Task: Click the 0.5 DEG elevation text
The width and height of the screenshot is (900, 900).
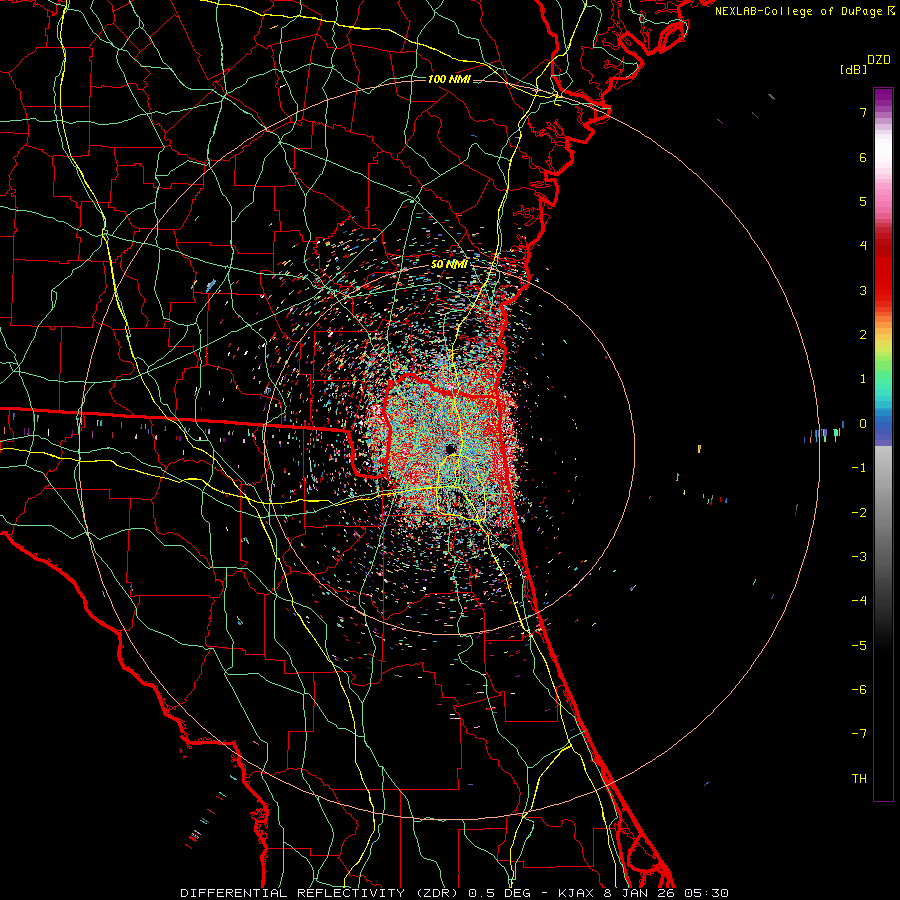Action: [499, 893]
